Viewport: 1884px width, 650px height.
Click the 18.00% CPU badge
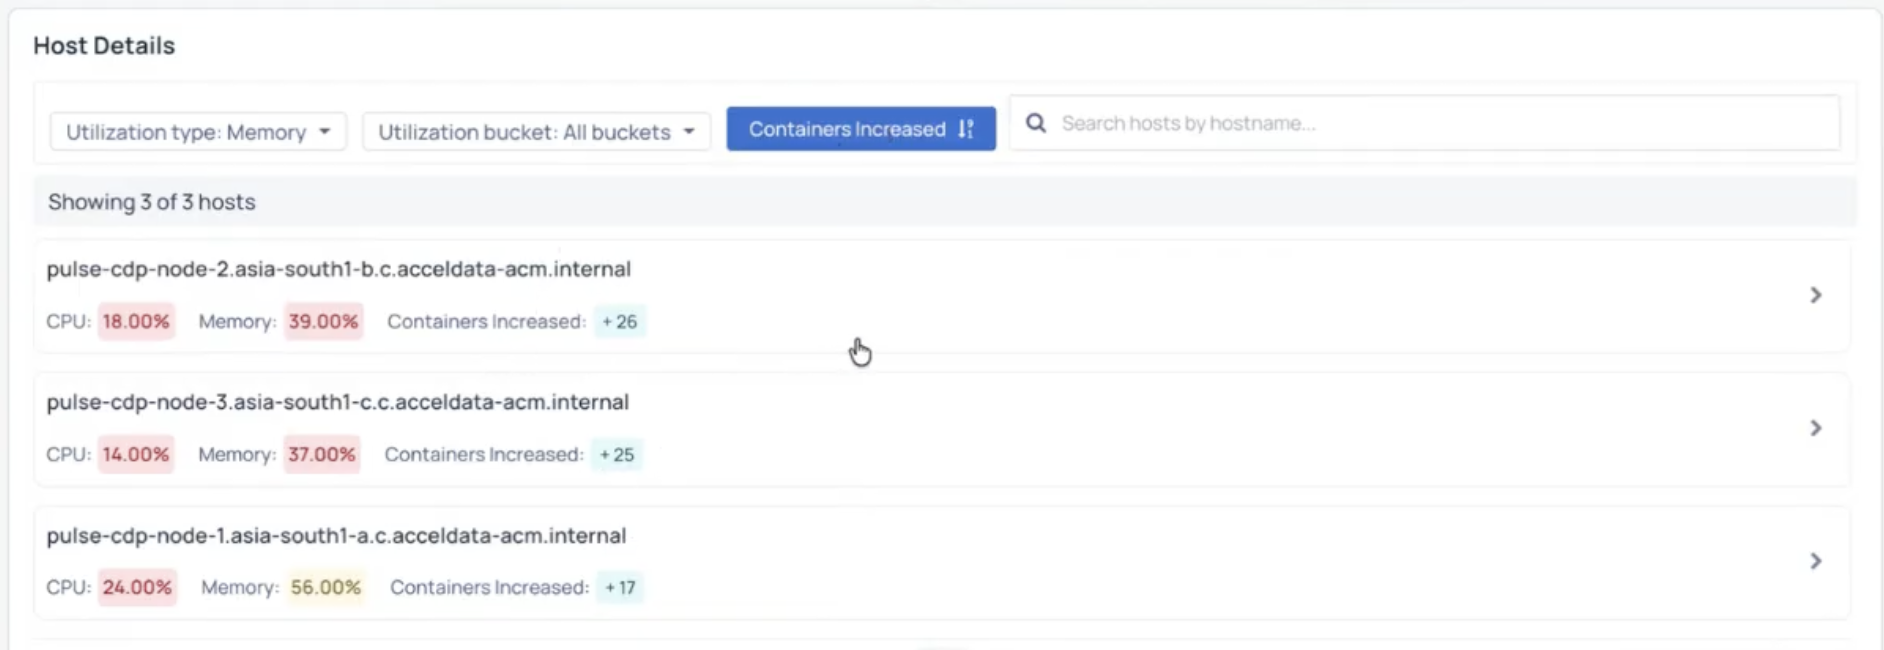[136, 322]
